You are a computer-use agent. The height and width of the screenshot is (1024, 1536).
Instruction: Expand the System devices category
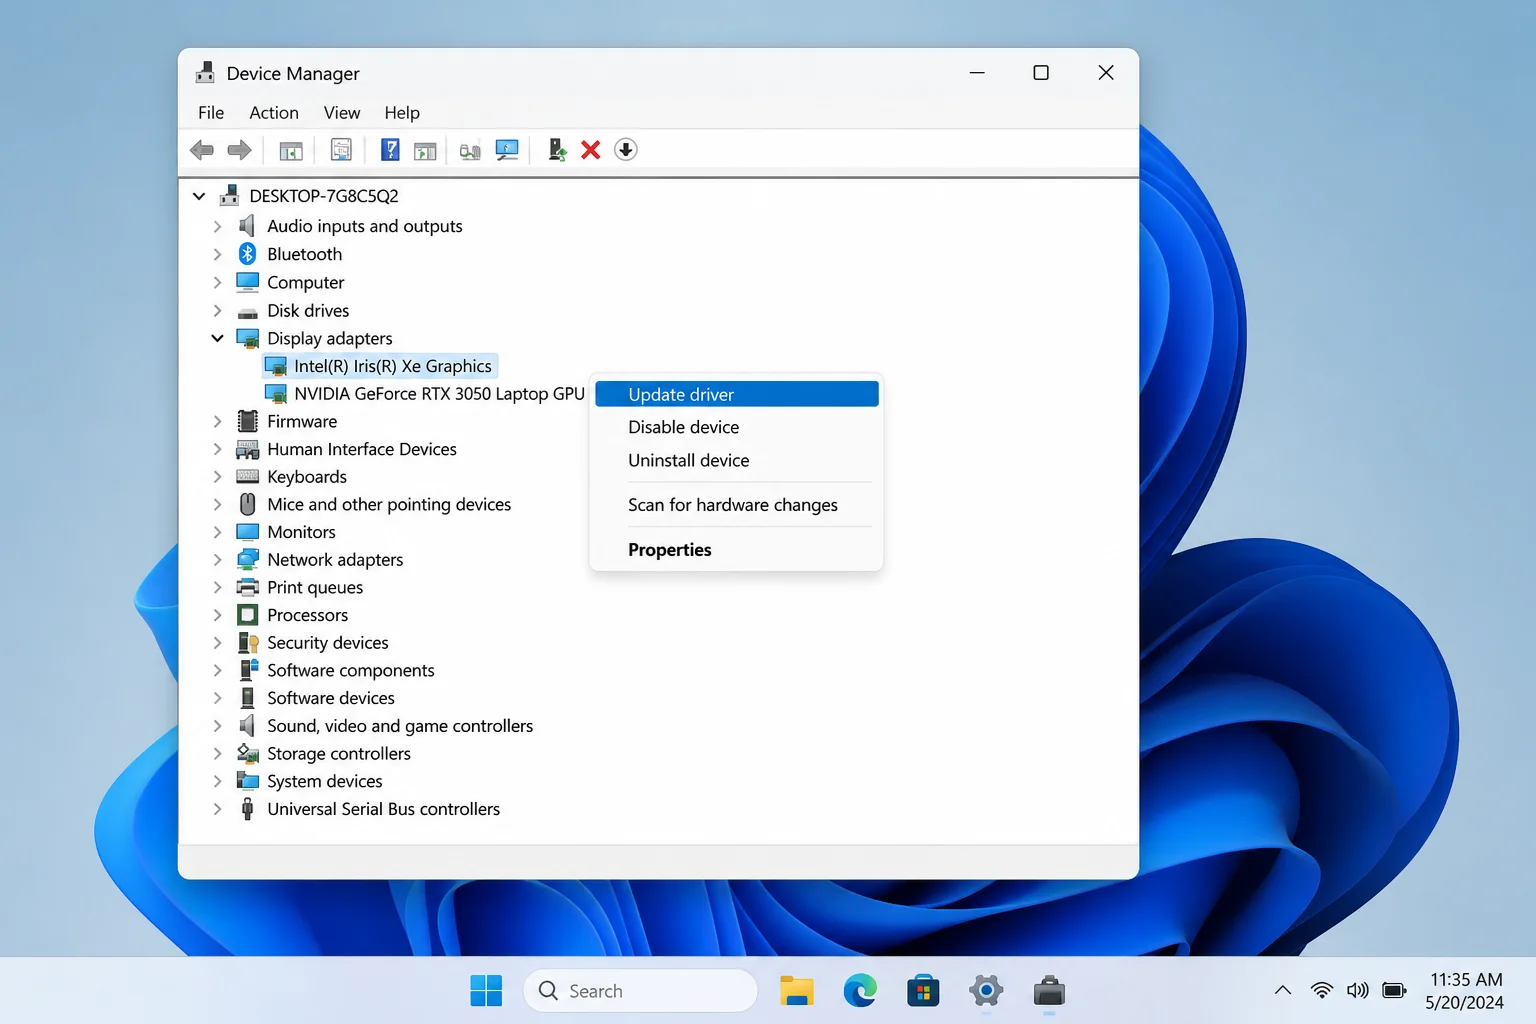(217, 781)
